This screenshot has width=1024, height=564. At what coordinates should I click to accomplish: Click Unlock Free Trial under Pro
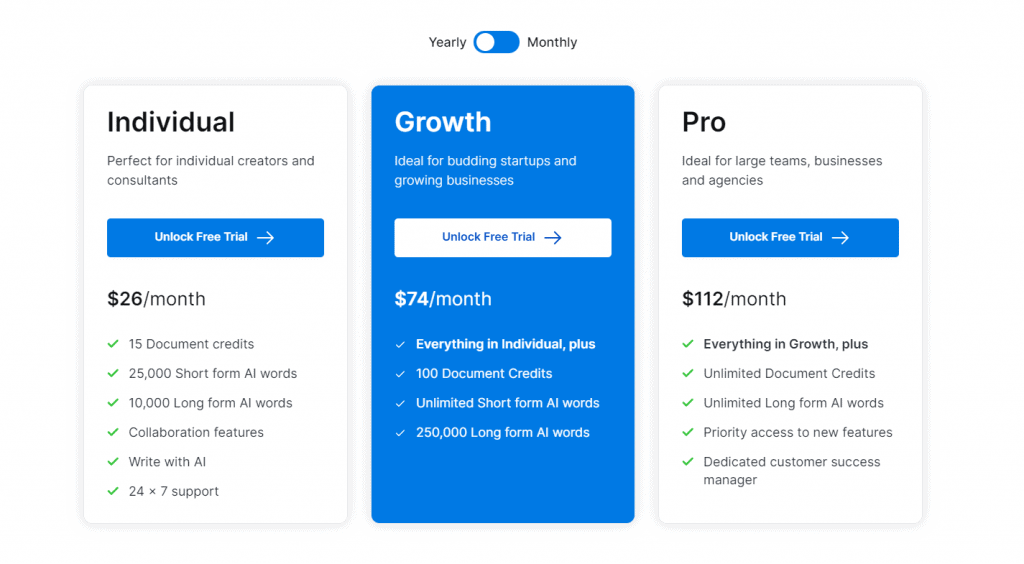[790, 238]
